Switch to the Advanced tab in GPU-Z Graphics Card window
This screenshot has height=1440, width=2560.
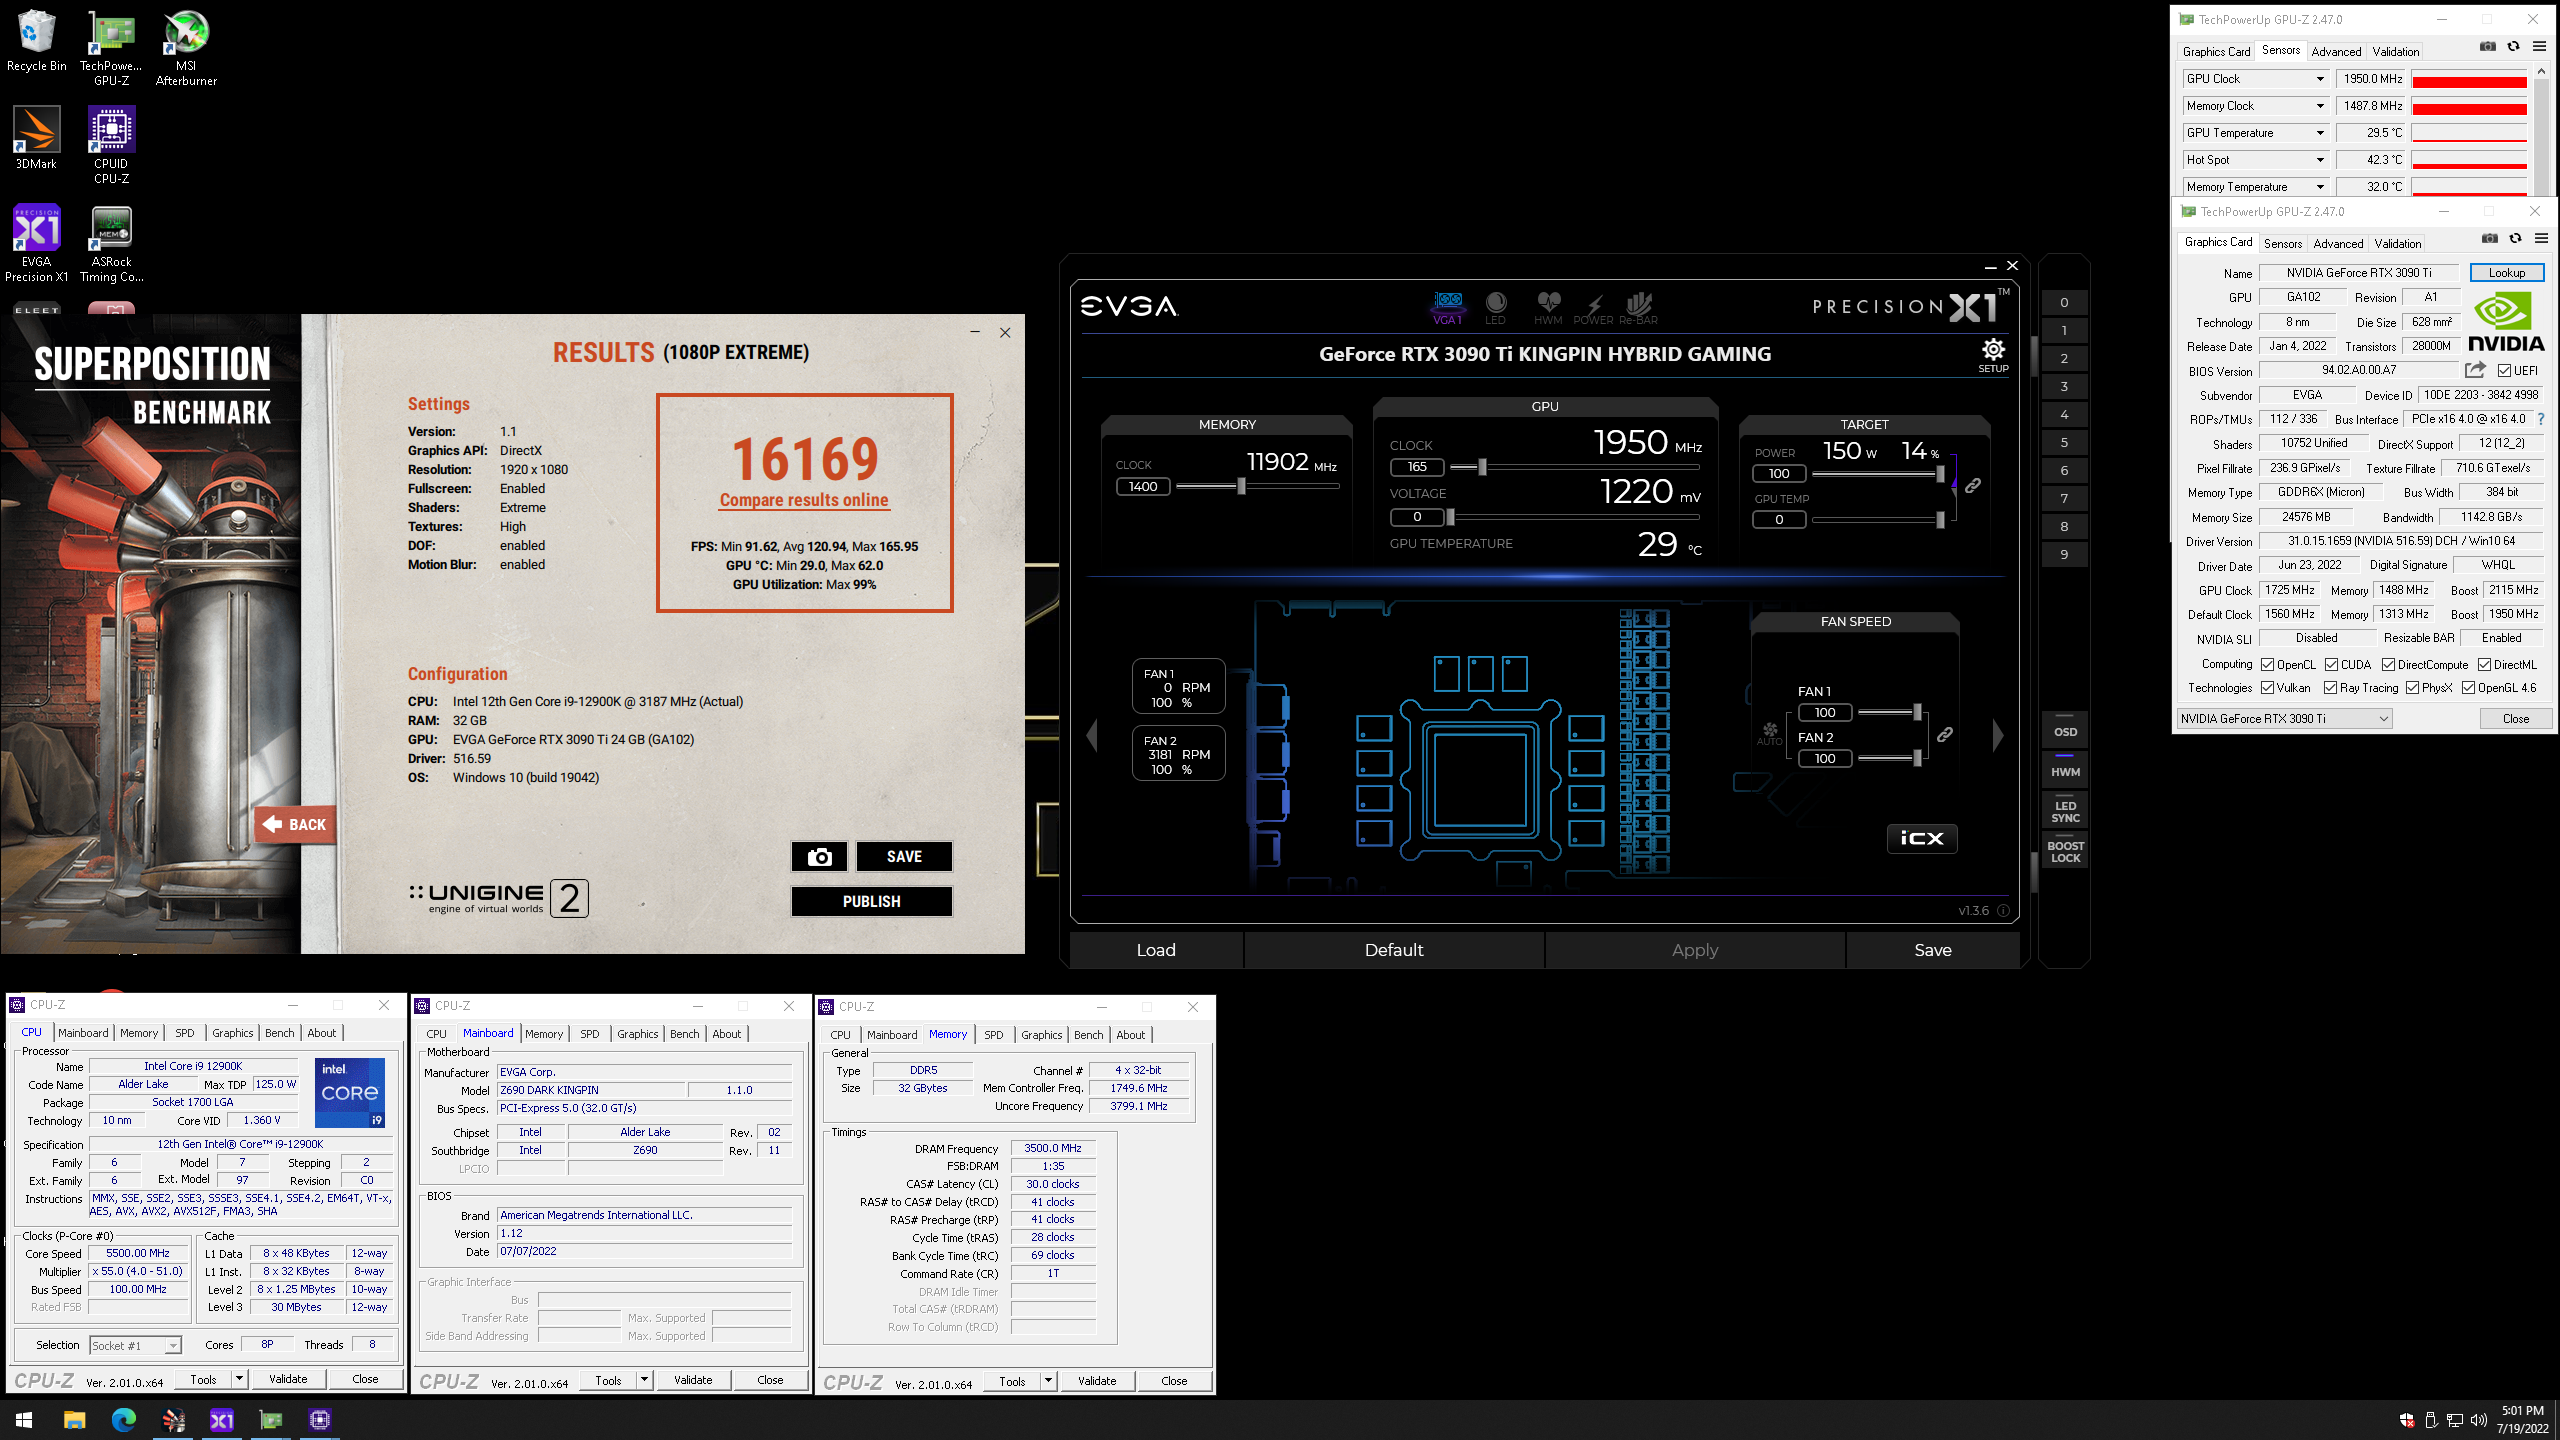[x=2338, y=244]
